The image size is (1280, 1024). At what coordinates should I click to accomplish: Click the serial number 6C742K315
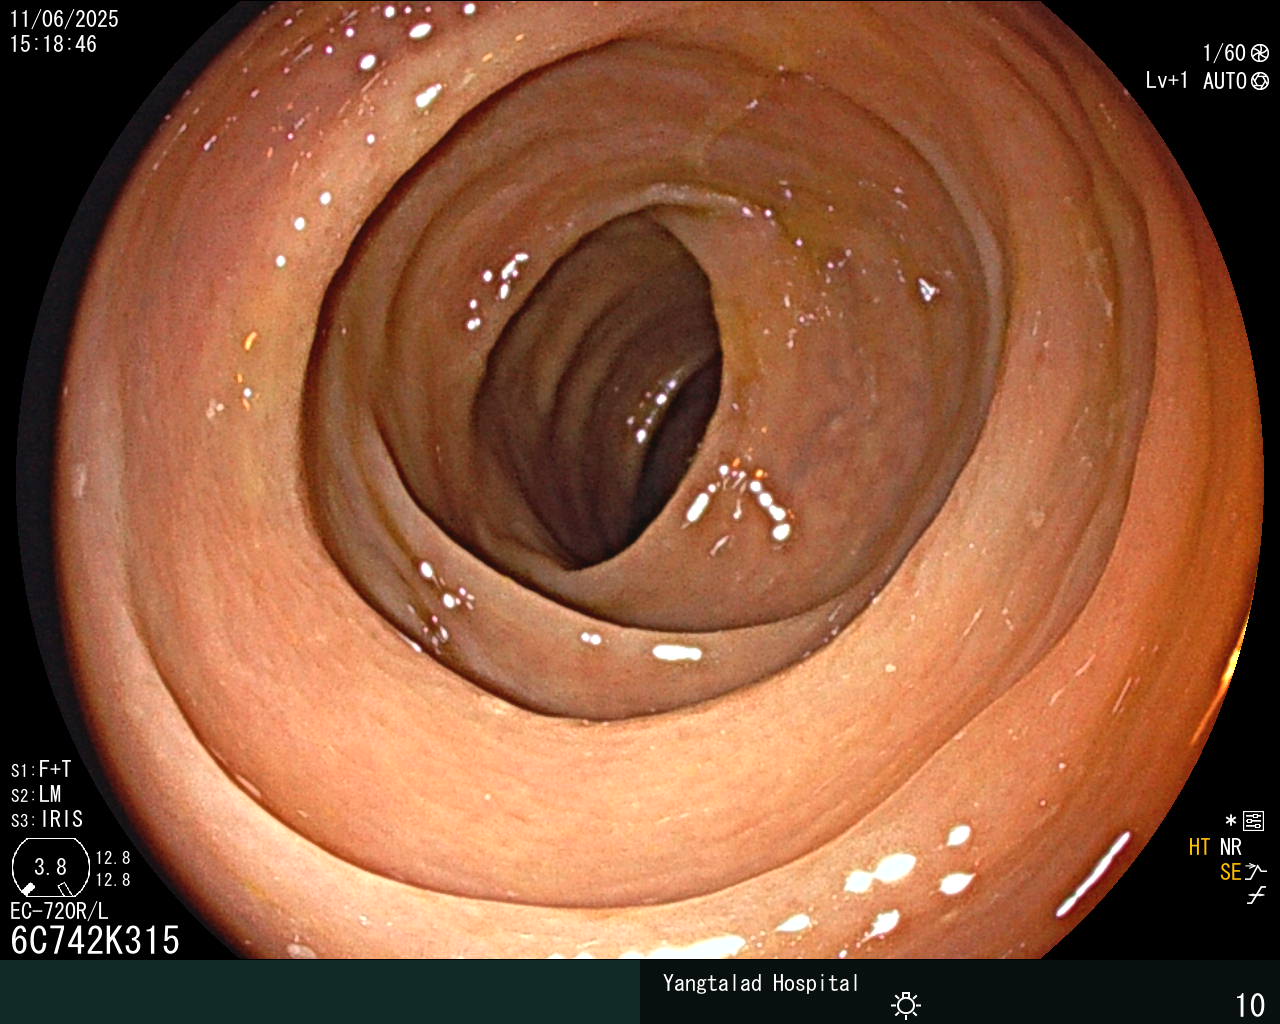point(95,940)
